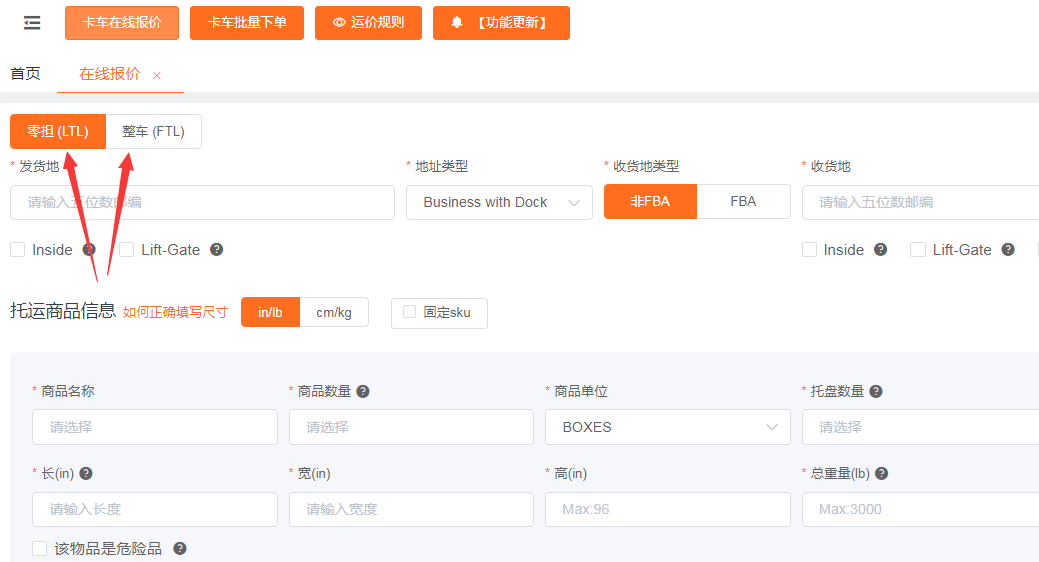1039x562 pixels.
Task: Focus 总重量(lb) Max:3000 input
Action: coord(920,509)
